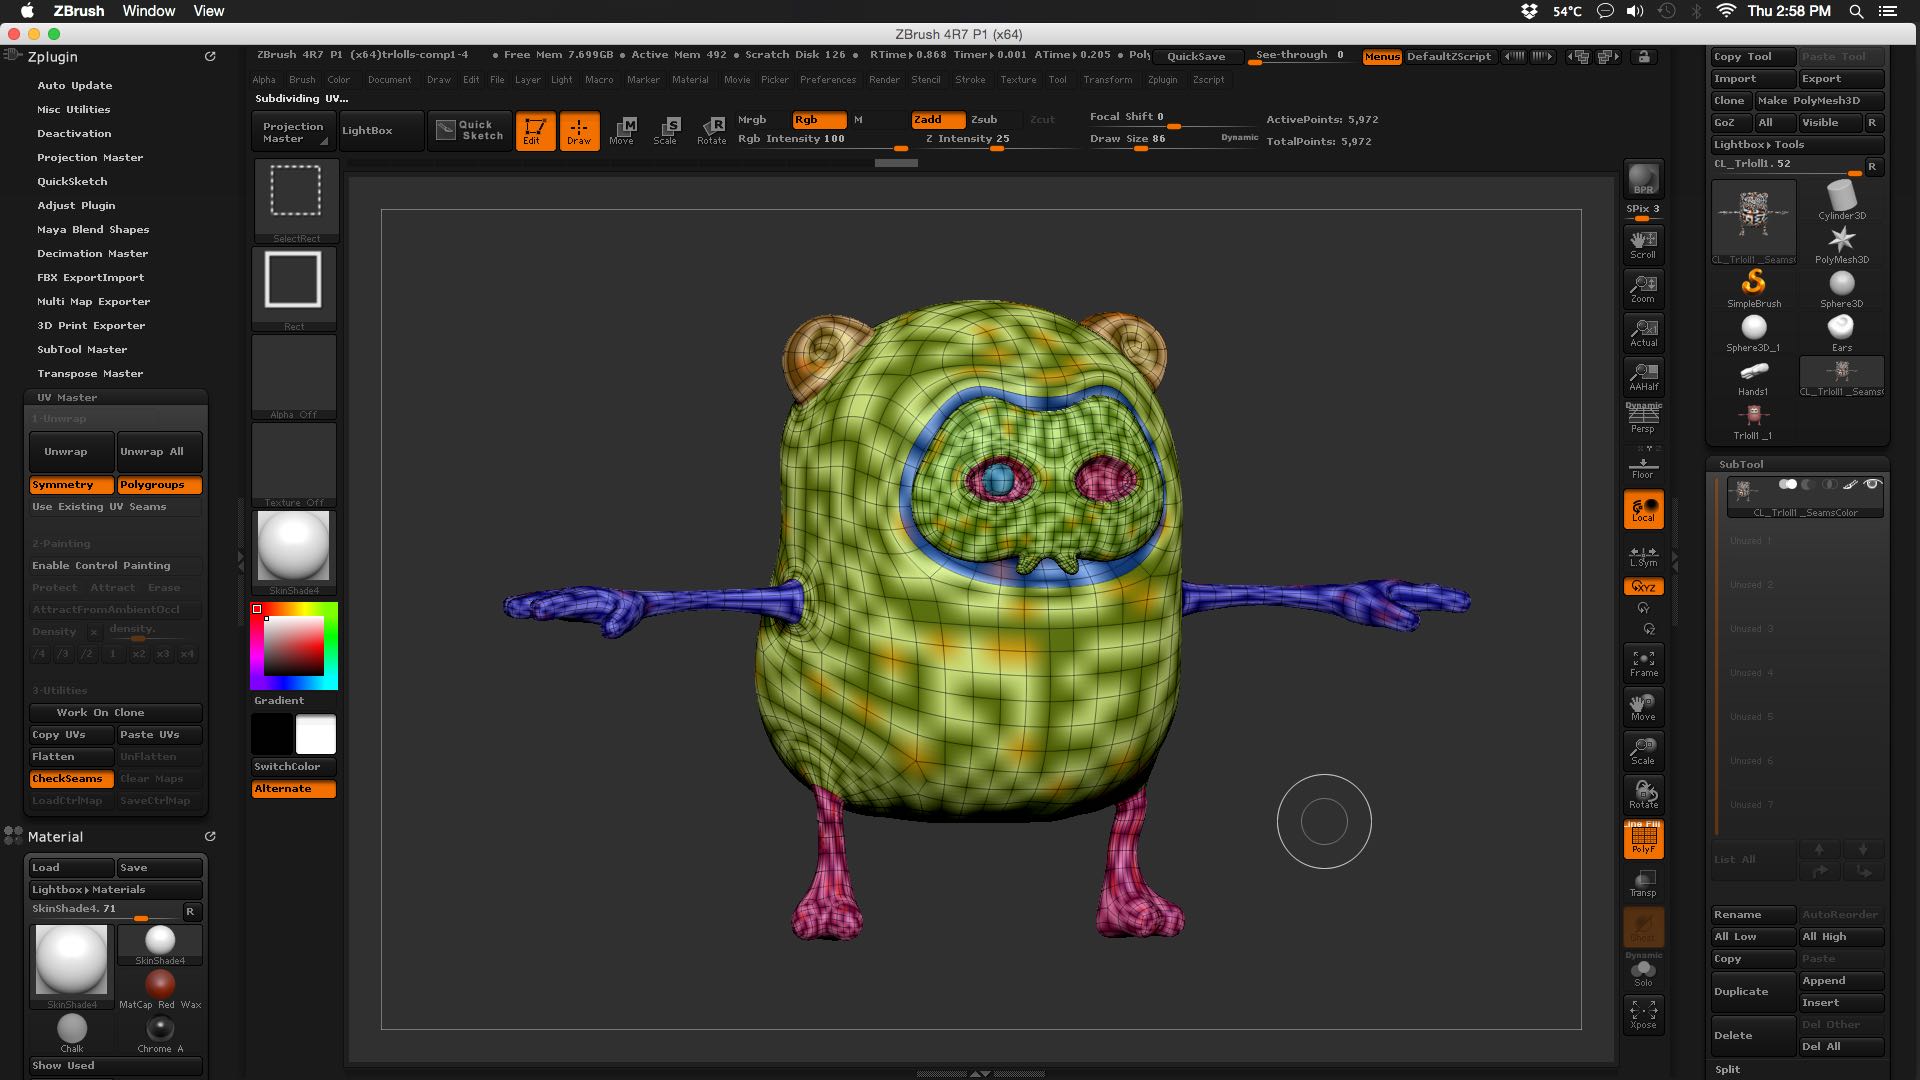1920x1080 pixels.
Task: Select the CL_Trloll1_SeamsColor subtool row
Action: 1805,498
